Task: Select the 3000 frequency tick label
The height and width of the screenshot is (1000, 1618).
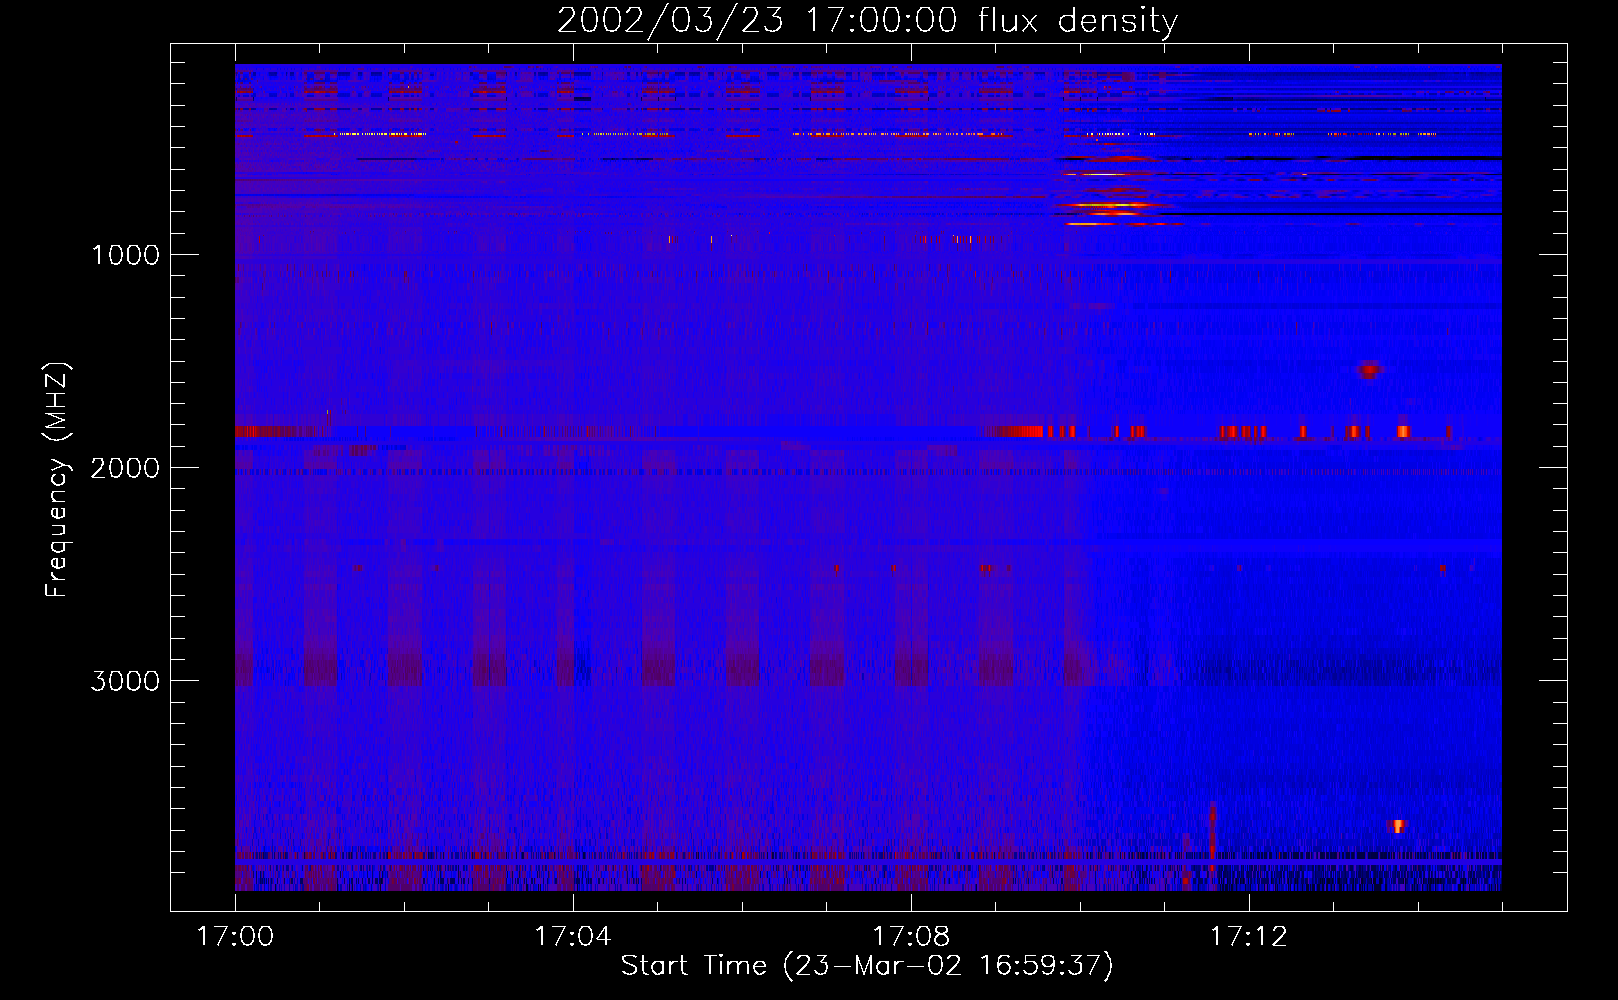Action: 125,681
